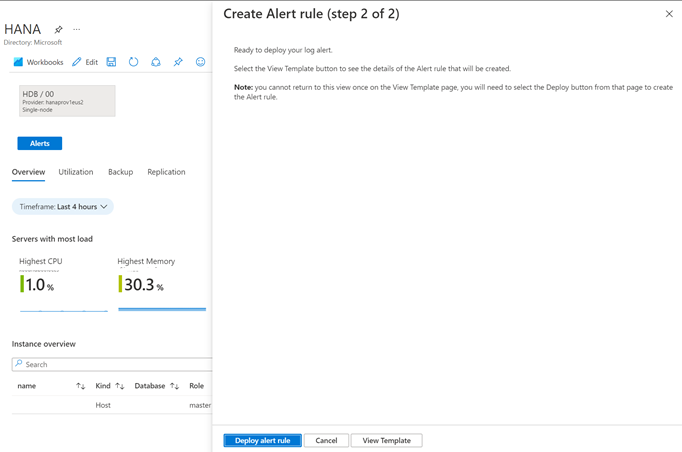Pin the workbook using toolbar pin icon
682x452 pixels.
[x=178, y=62]
